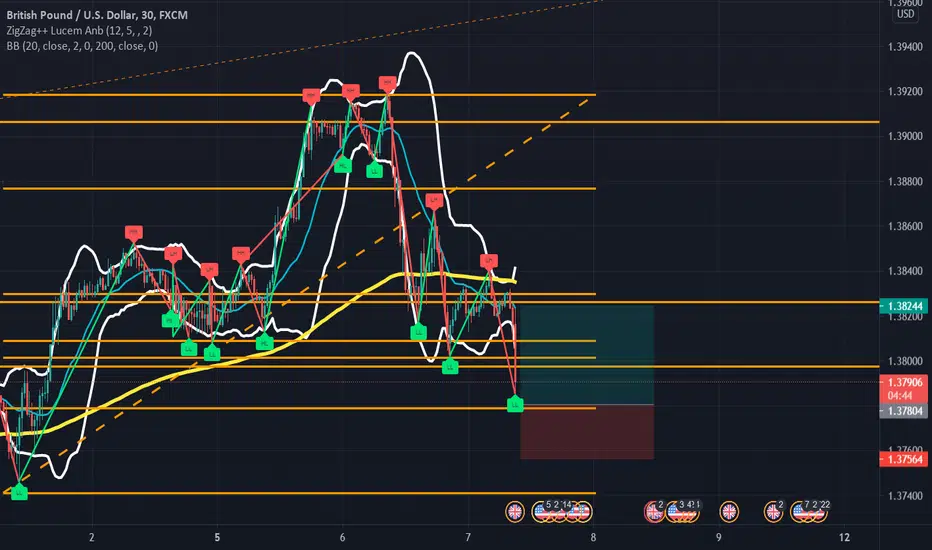Click the green 1.38244 take-profit price label

click(903, 306)
